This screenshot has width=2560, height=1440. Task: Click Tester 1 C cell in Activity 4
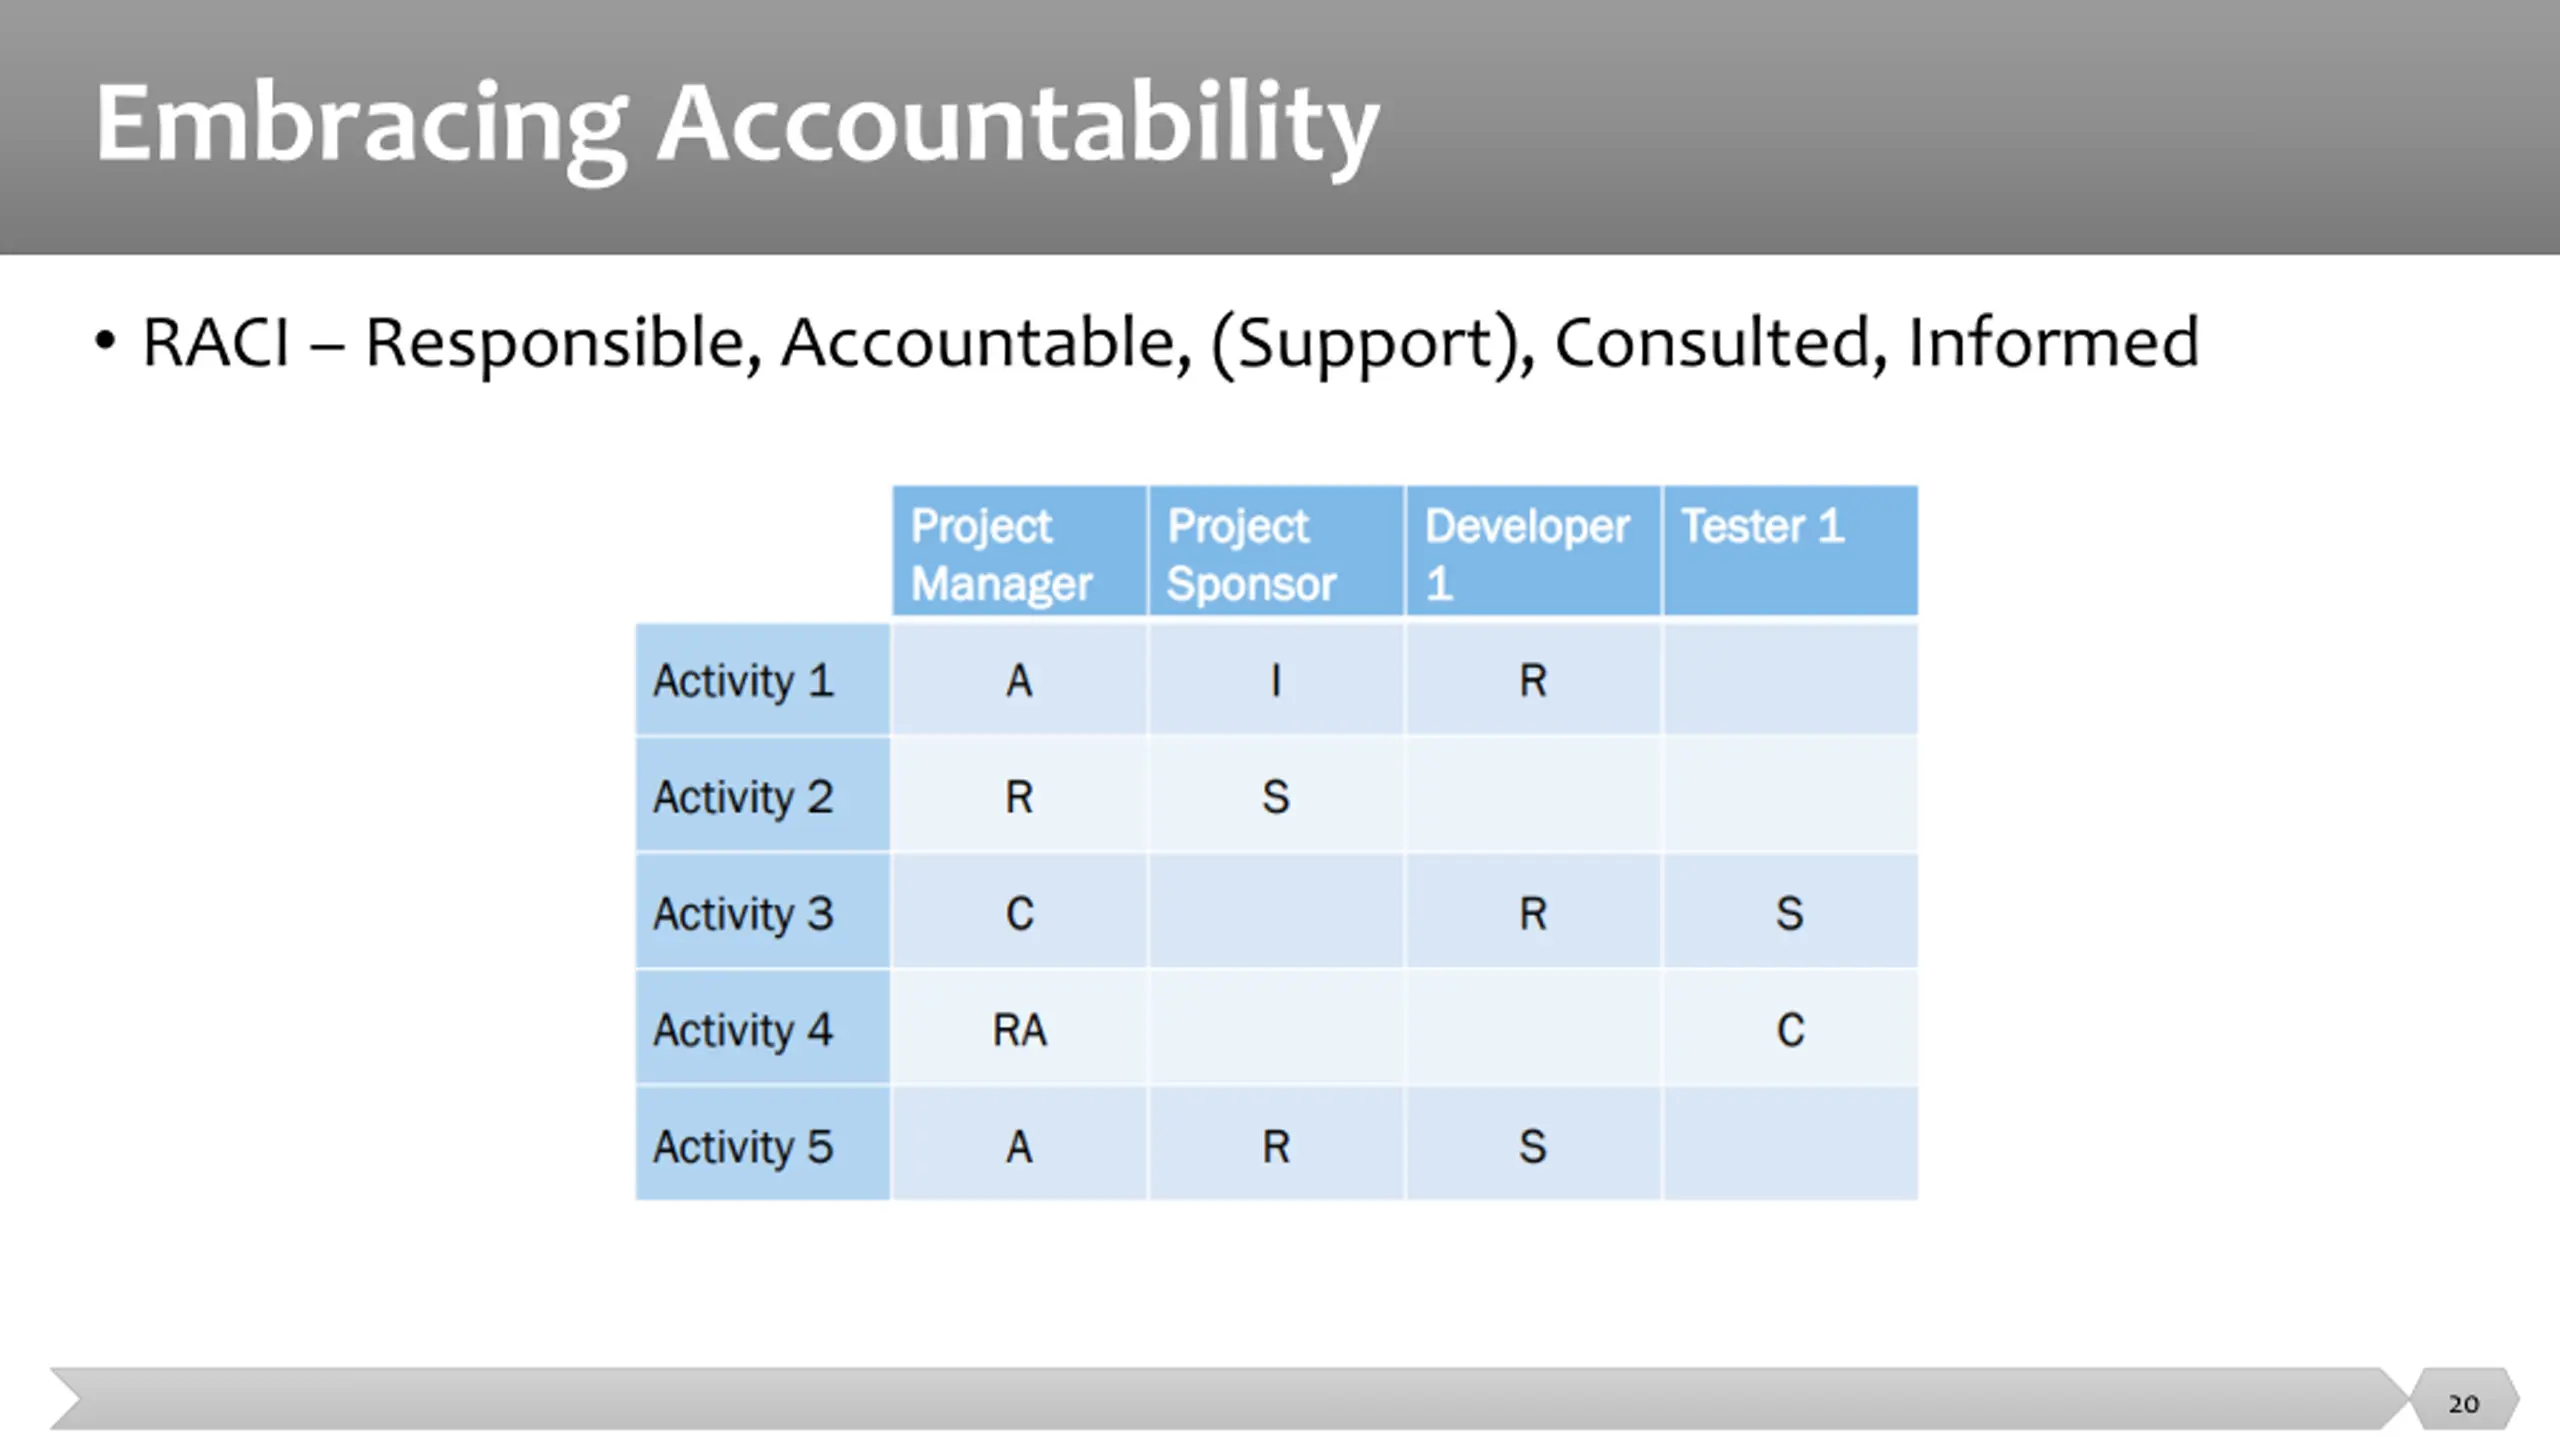[x=1790, y=1029]
